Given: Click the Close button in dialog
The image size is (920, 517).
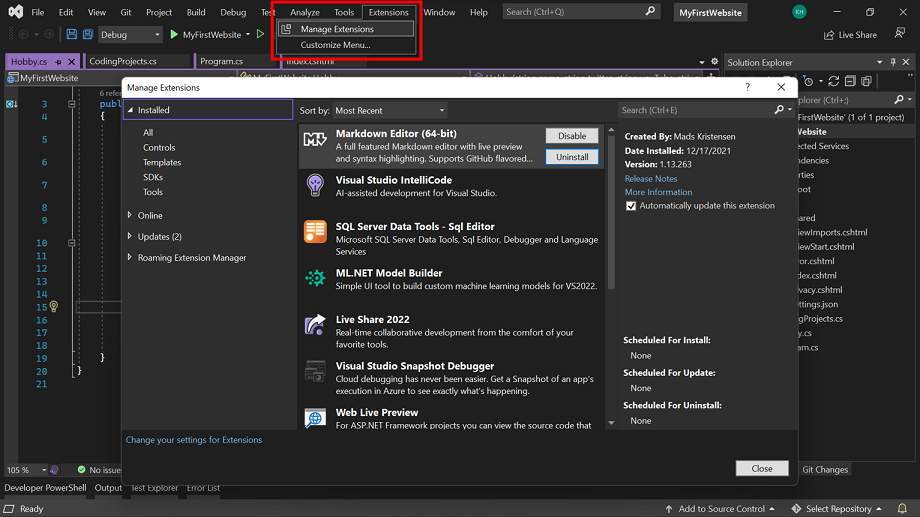Looking at the screenshot, I should pos(762,468).
